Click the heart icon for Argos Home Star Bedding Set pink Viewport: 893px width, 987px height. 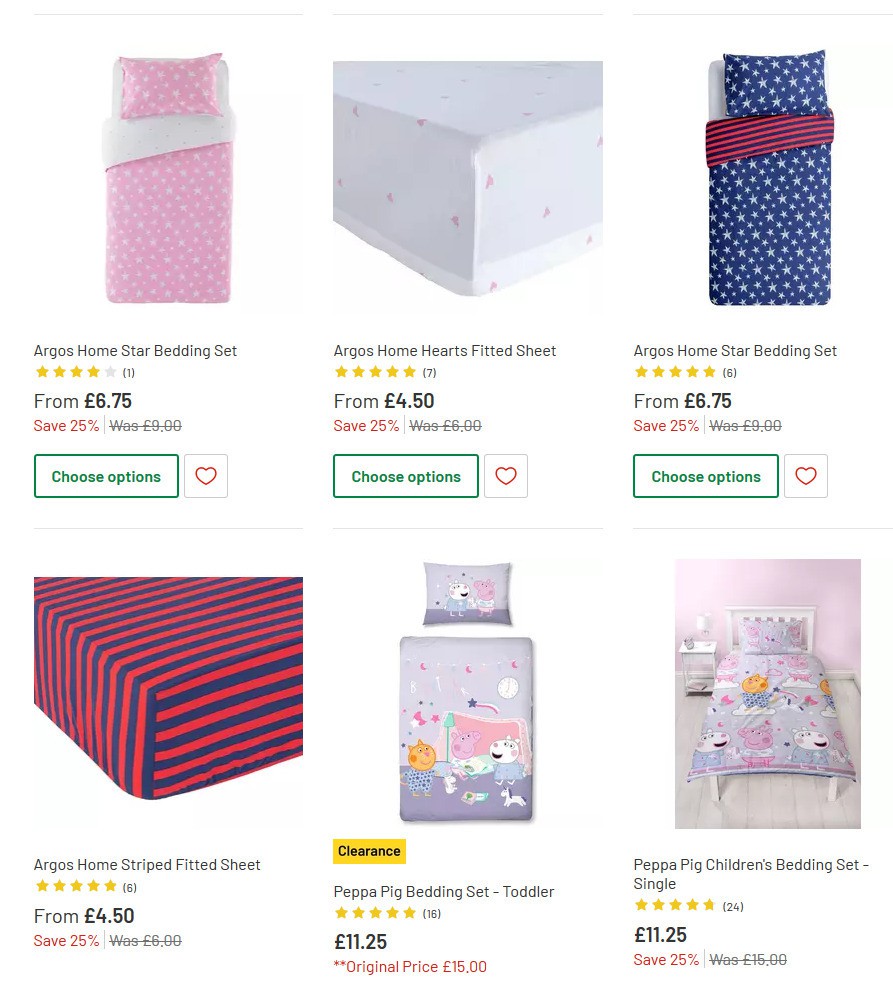click(x=206, y=476)
